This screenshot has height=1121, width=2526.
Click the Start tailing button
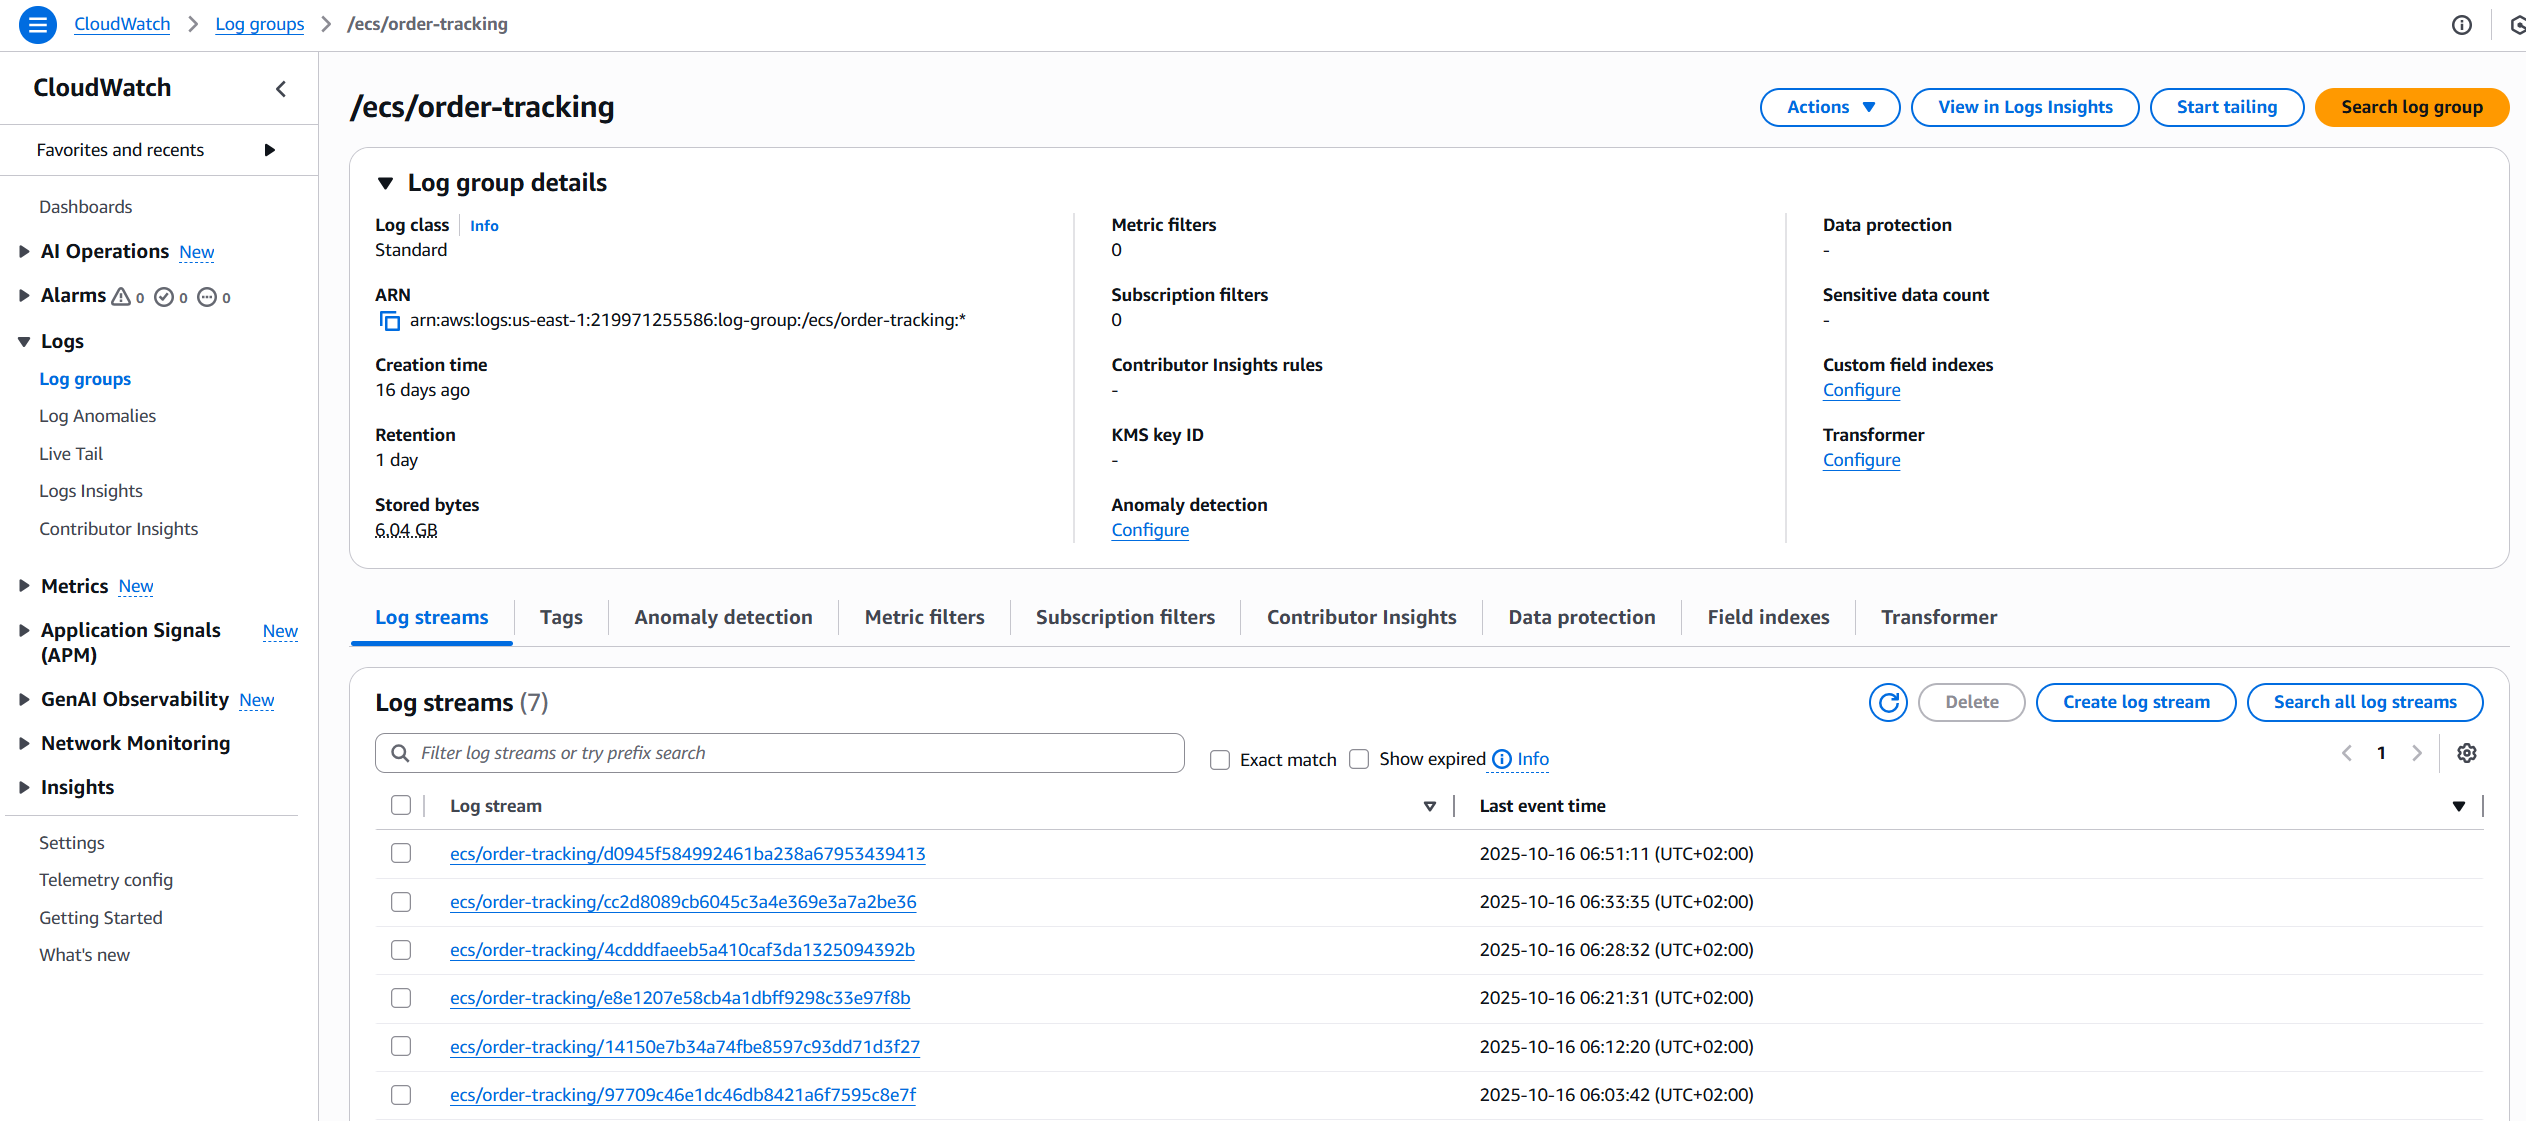pyautogui.click(x=2227, y=107)
